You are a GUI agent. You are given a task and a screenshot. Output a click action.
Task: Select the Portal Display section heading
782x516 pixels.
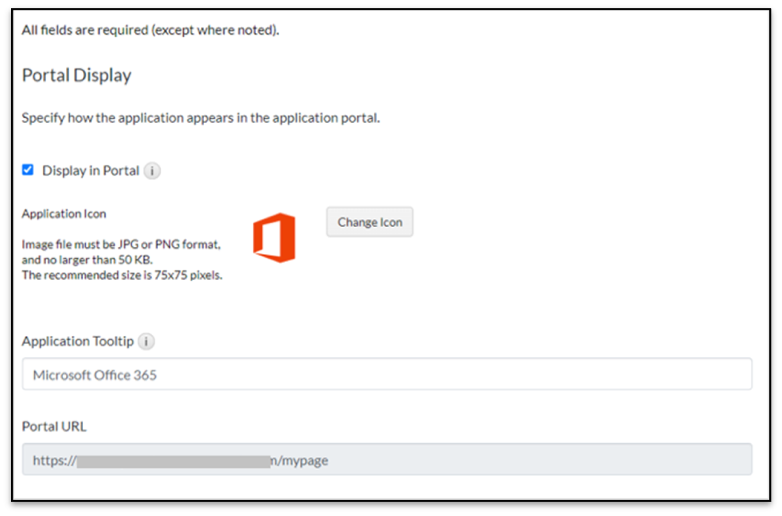76,76
